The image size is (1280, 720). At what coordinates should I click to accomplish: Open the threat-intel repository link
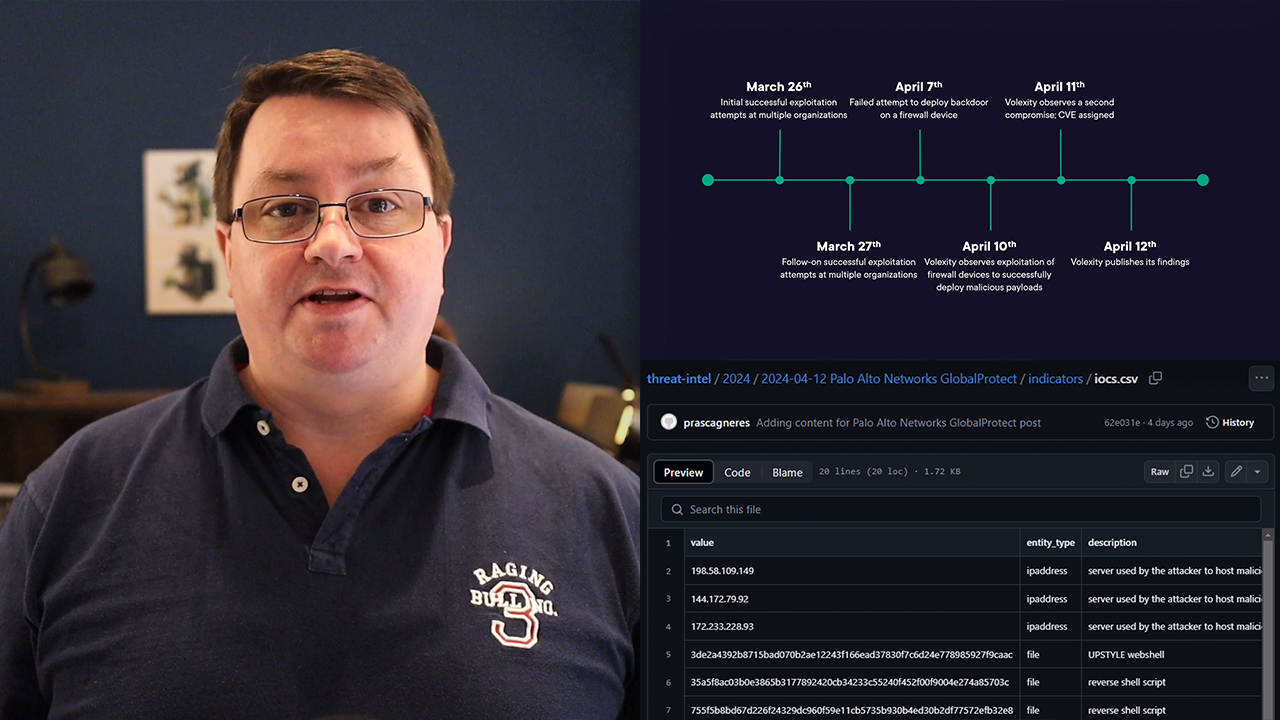pos(679,379)
